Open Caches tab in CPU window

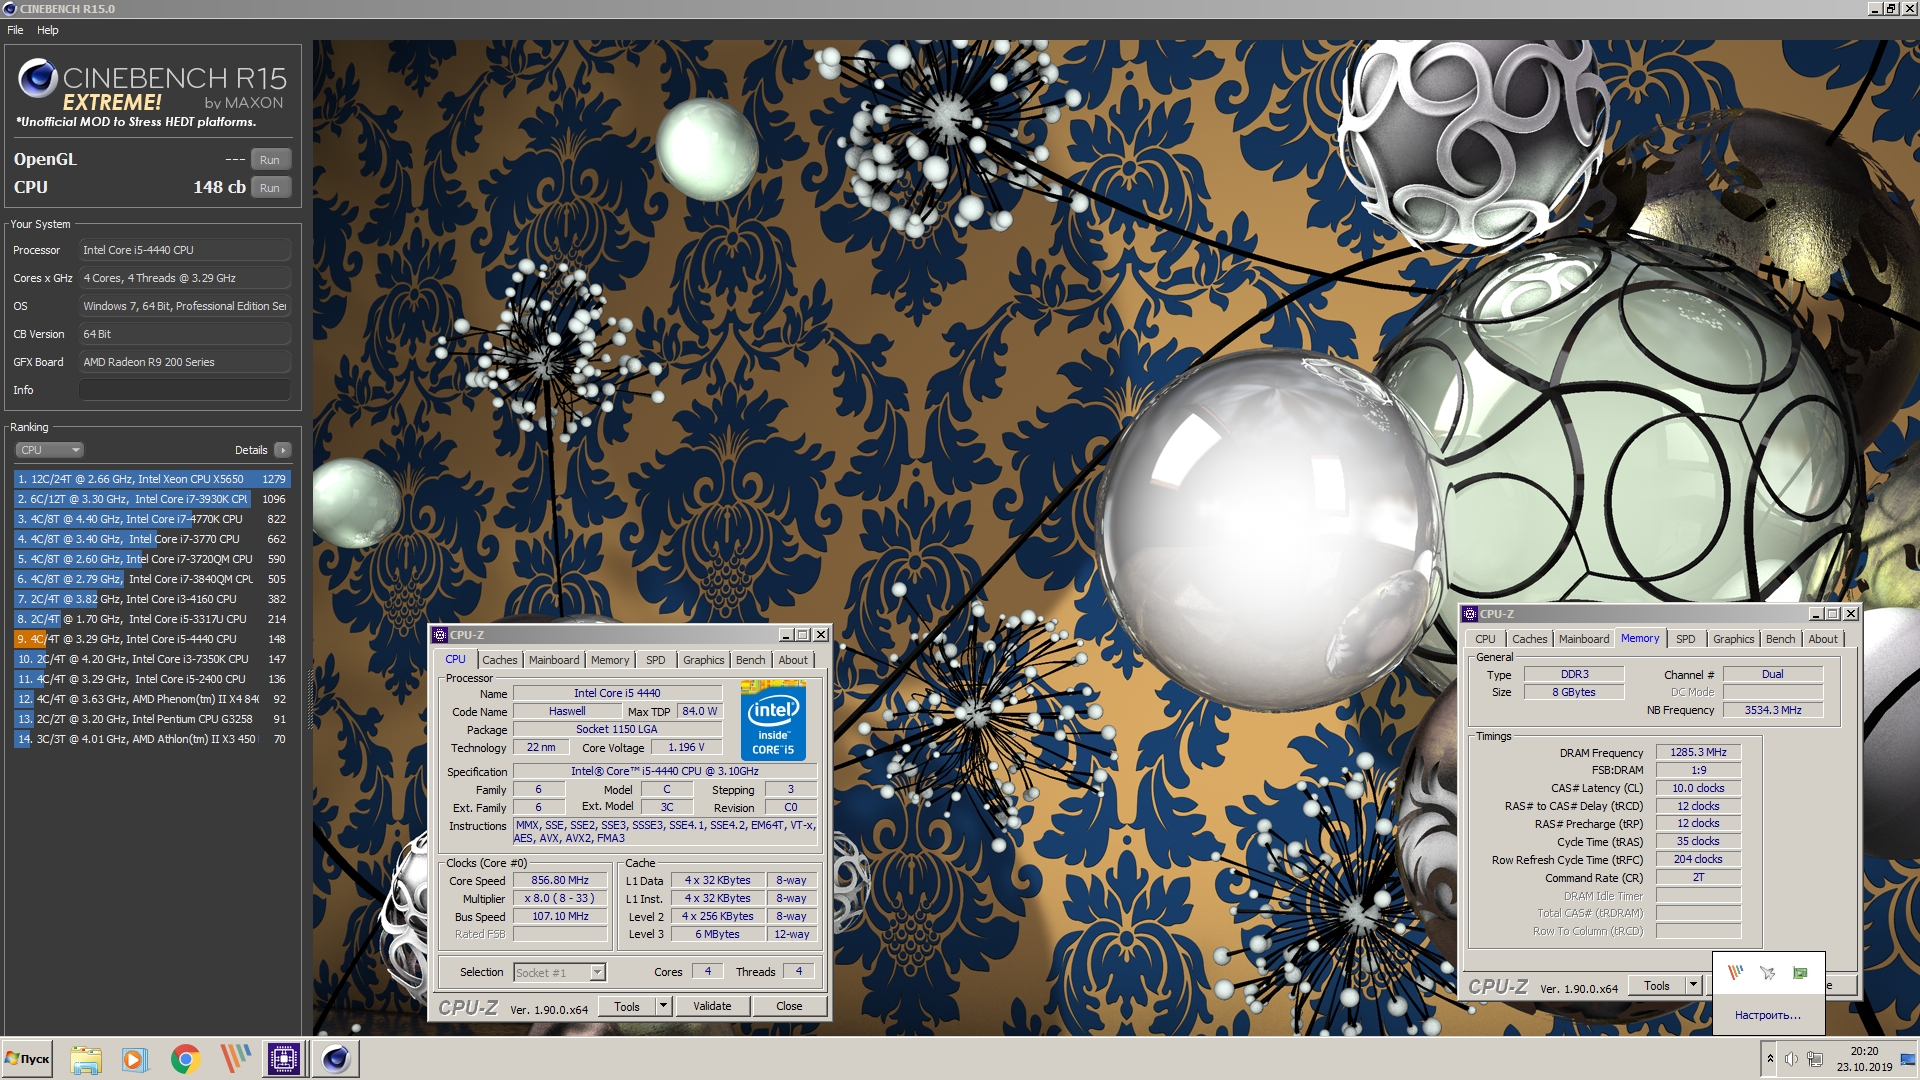pyautogui.click(x=500, y=660)
